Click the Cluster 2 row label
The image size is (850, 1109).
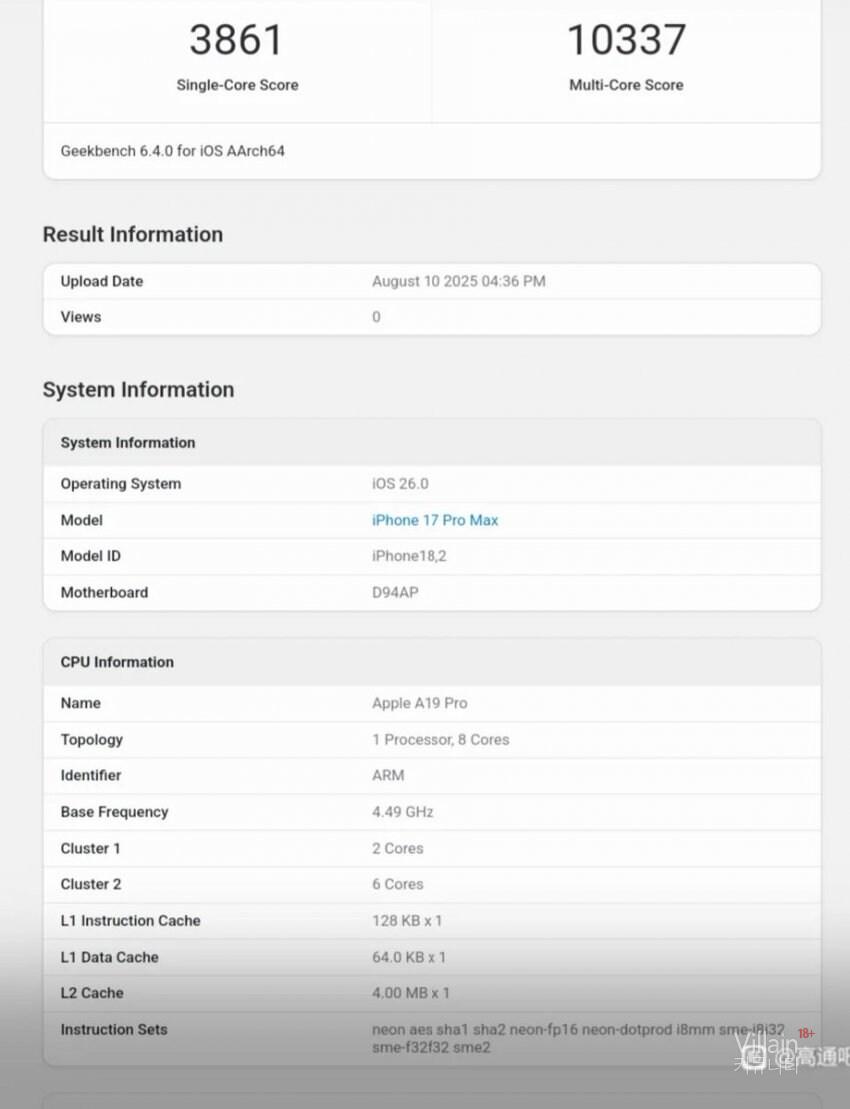(x=90, y=884)
